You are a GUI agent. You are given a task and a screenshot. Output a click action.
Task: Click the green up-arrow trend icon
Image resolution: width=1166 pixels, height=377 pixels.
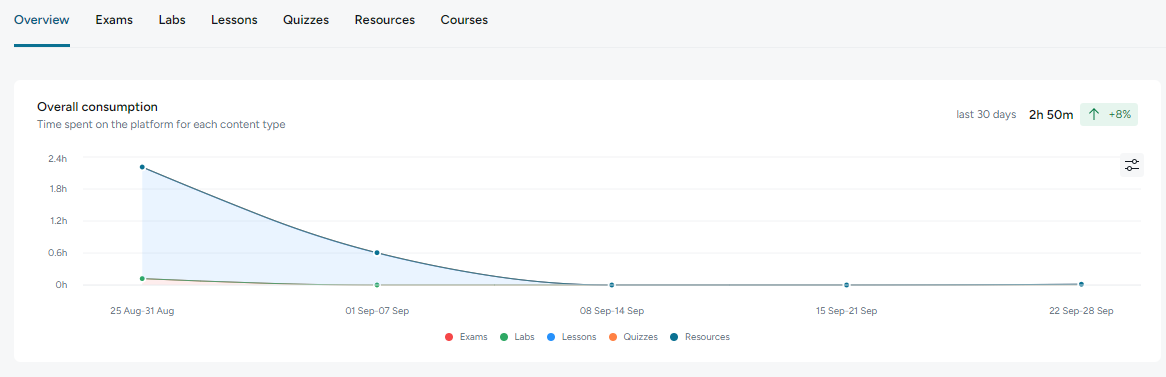click(1094, 115)
